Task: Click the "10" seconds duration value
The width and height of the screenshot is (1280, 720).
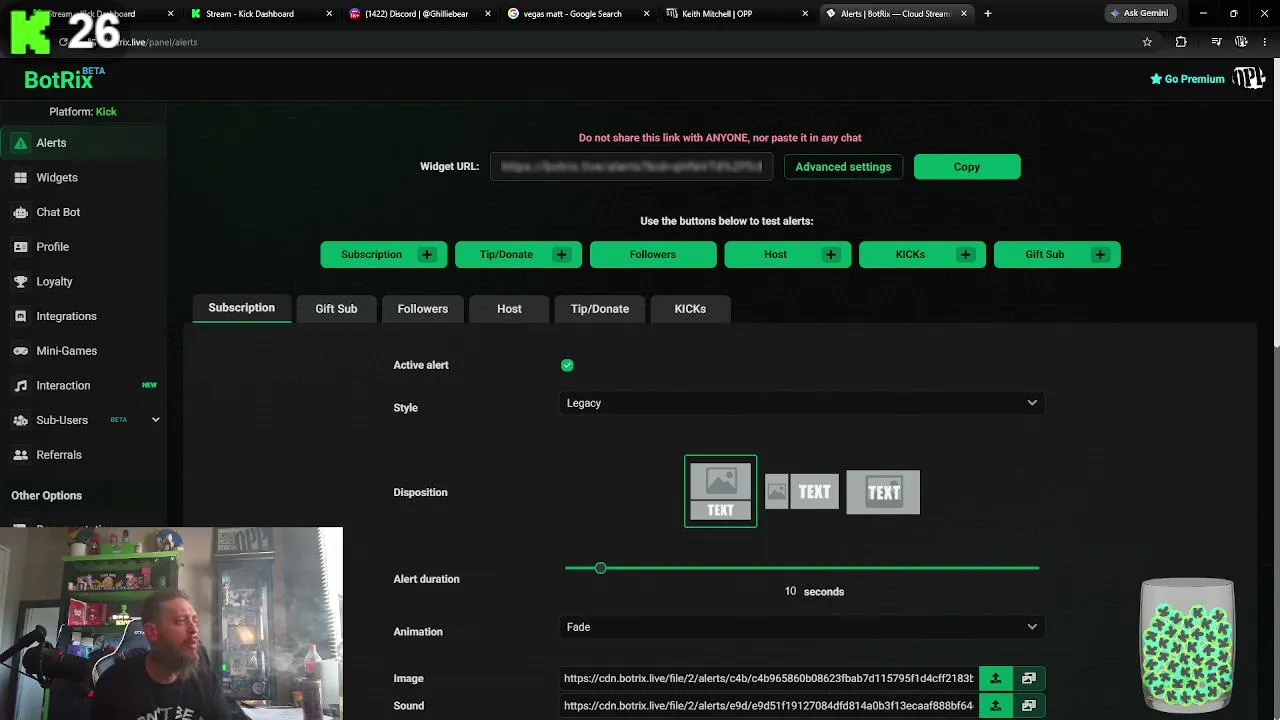Action: coord(790,592)
